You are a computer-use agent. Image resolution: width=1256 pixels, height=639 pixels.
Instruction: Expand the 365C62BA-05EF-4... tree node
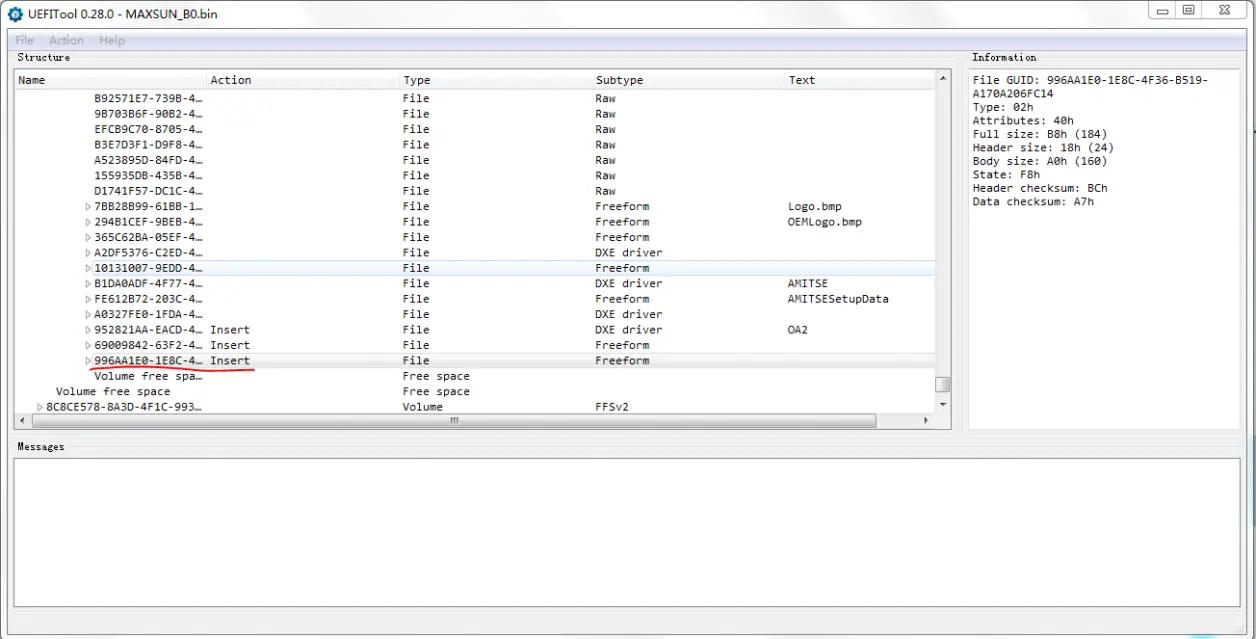(88, 238)
